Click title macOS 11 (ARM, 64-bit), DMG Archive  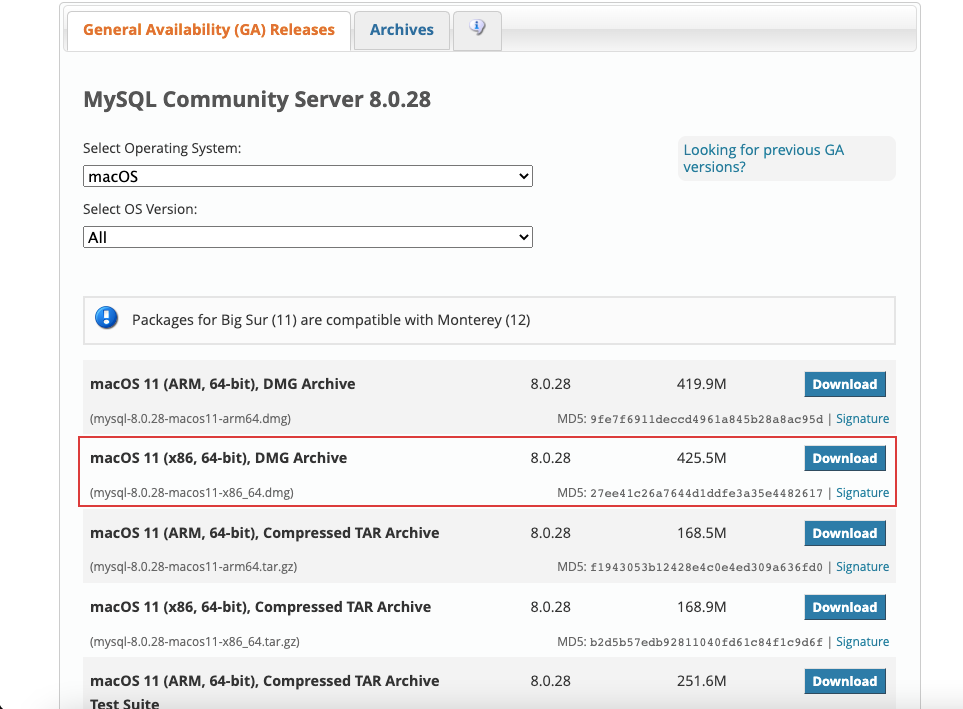222,384
